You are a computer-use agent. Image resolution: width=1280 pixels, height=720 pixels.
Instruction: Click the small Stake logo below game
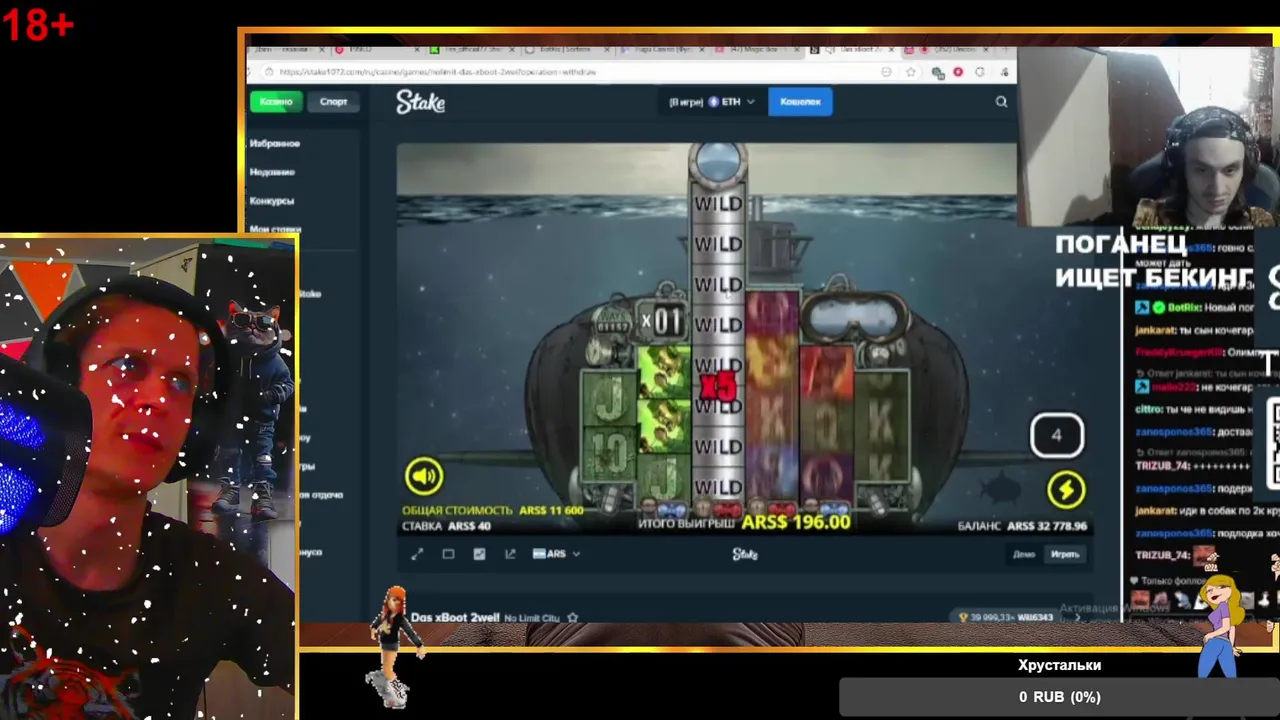[745, 554]
